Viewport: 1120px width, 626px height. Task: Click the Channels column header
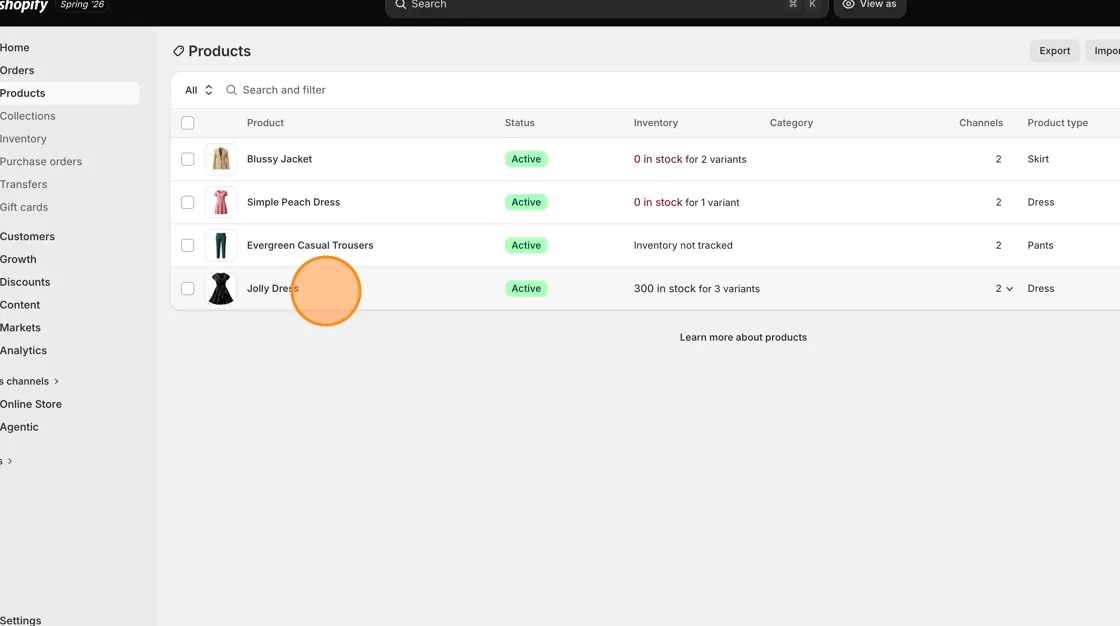981,123
